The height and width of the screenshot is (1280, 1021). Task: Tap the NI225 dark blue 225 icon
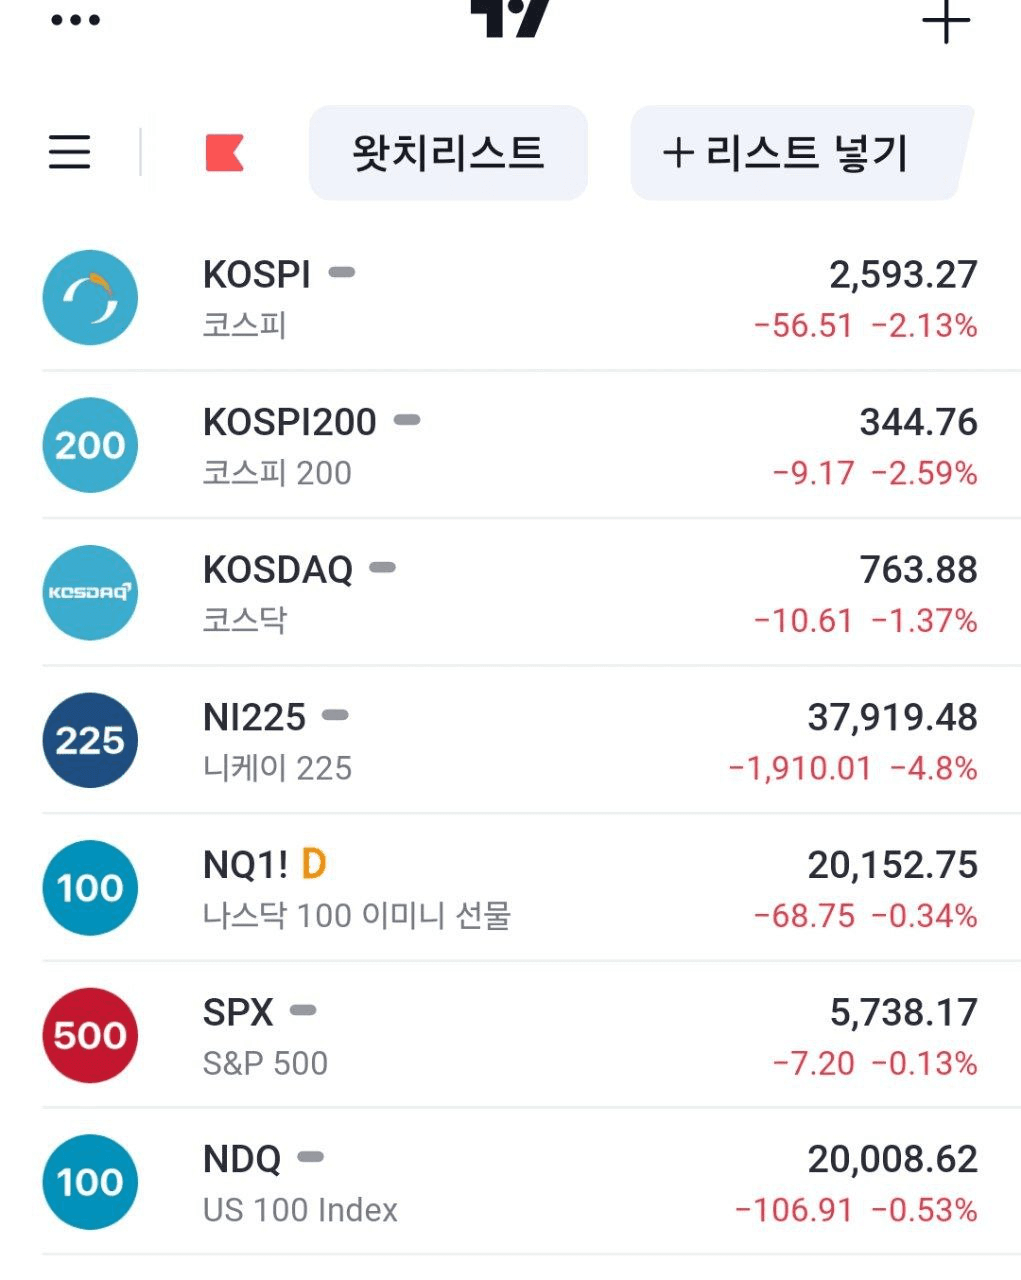point(90,740)
